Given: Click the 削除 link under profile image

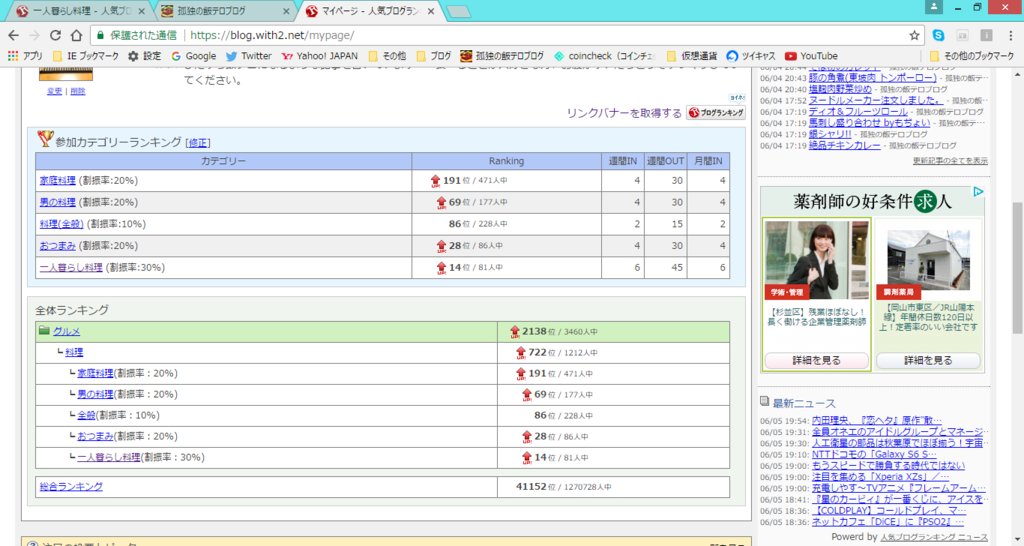Looking at the screenshot, I should [78, 91].
